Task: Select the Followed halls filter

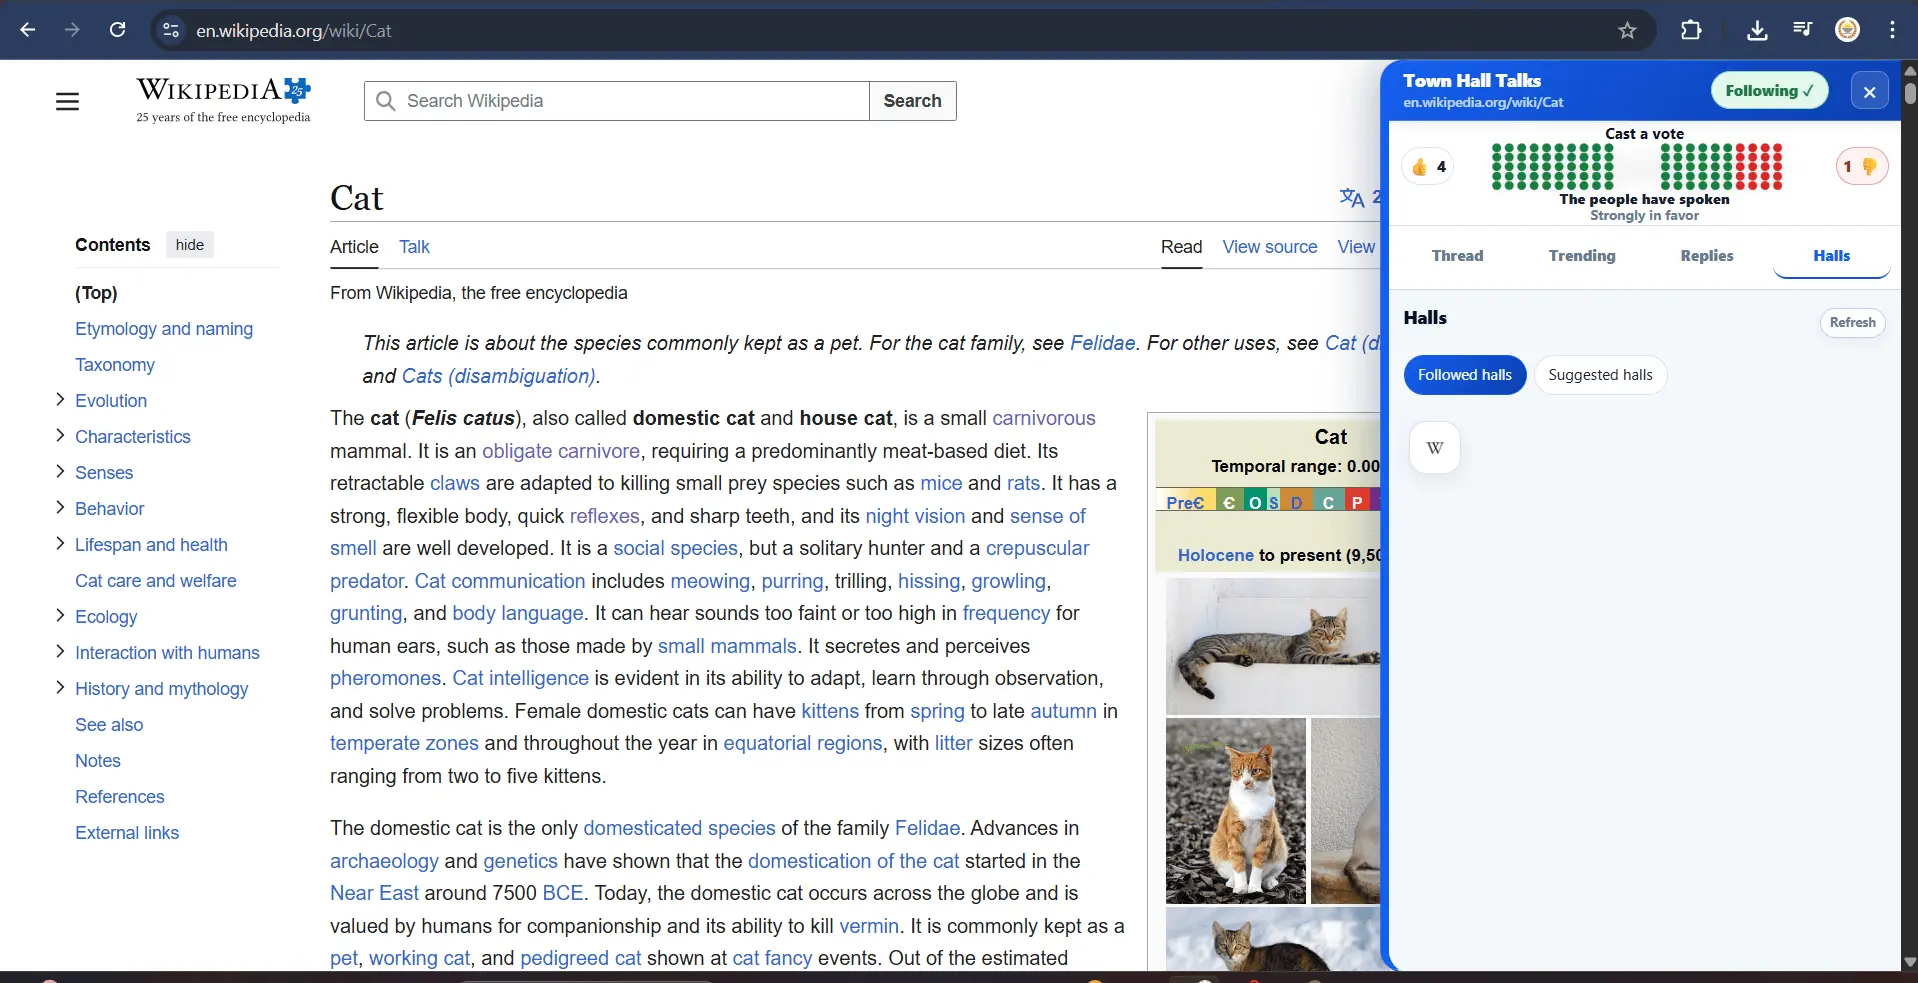Action: tap(1465, 375)
